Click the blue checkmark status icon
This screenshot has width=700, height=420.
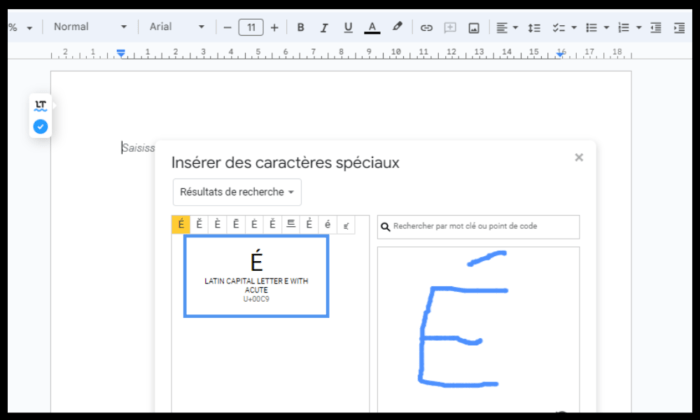[41, 127]
